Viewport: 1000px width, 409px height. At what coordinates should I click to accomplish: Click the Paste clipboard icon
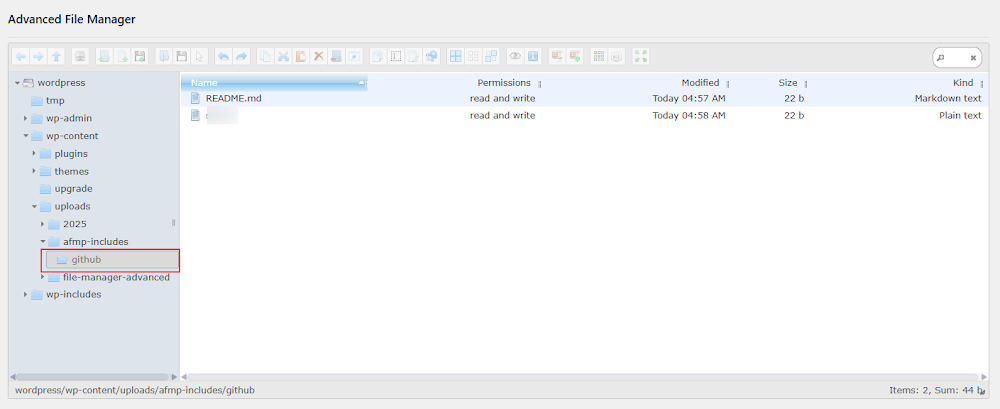coord(300,57)
